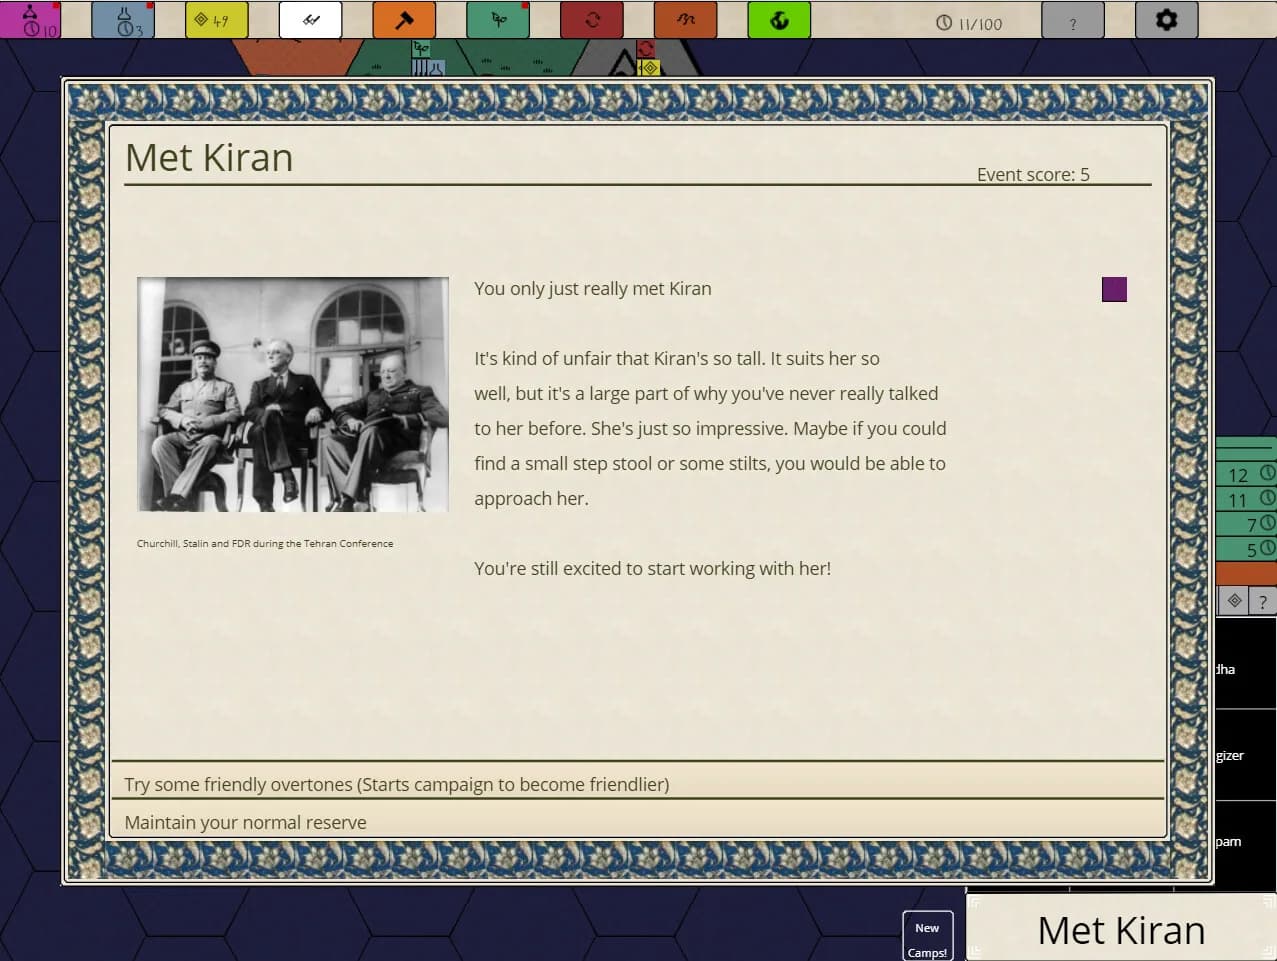Screen dimensions: 1277x961
Task: Check the 11/100 turn counter
Action: pos(969,23)
